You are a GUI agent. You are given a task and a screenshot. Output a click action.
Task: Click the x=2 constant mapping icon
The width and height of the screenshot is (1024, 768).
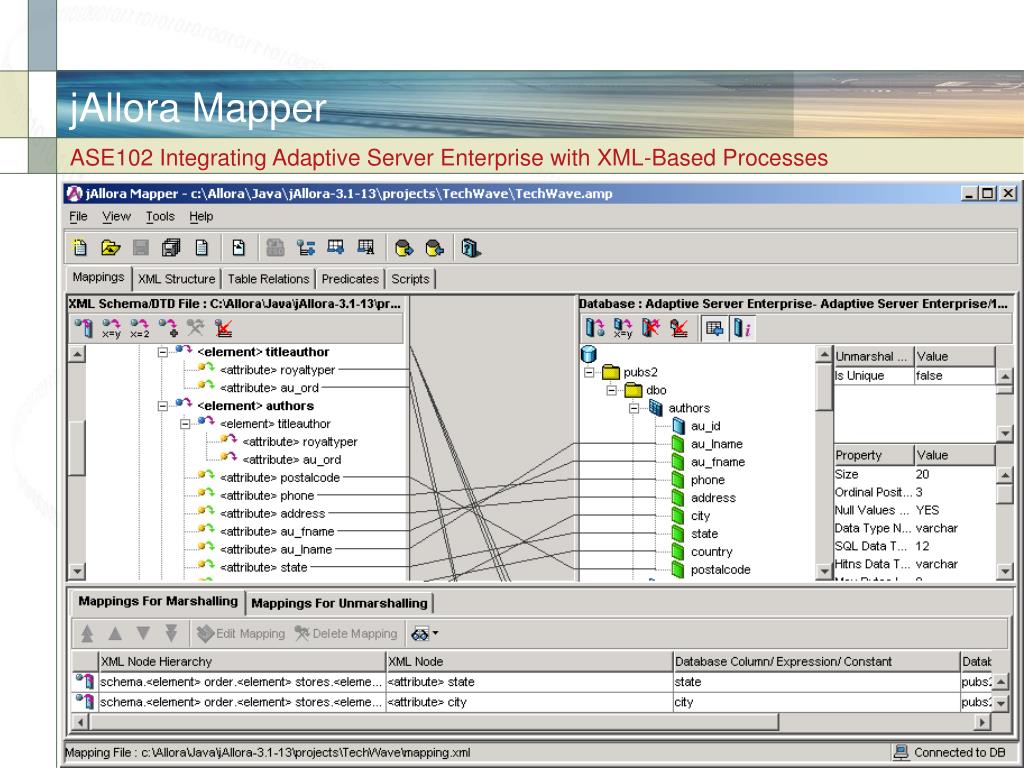point(140,328)
